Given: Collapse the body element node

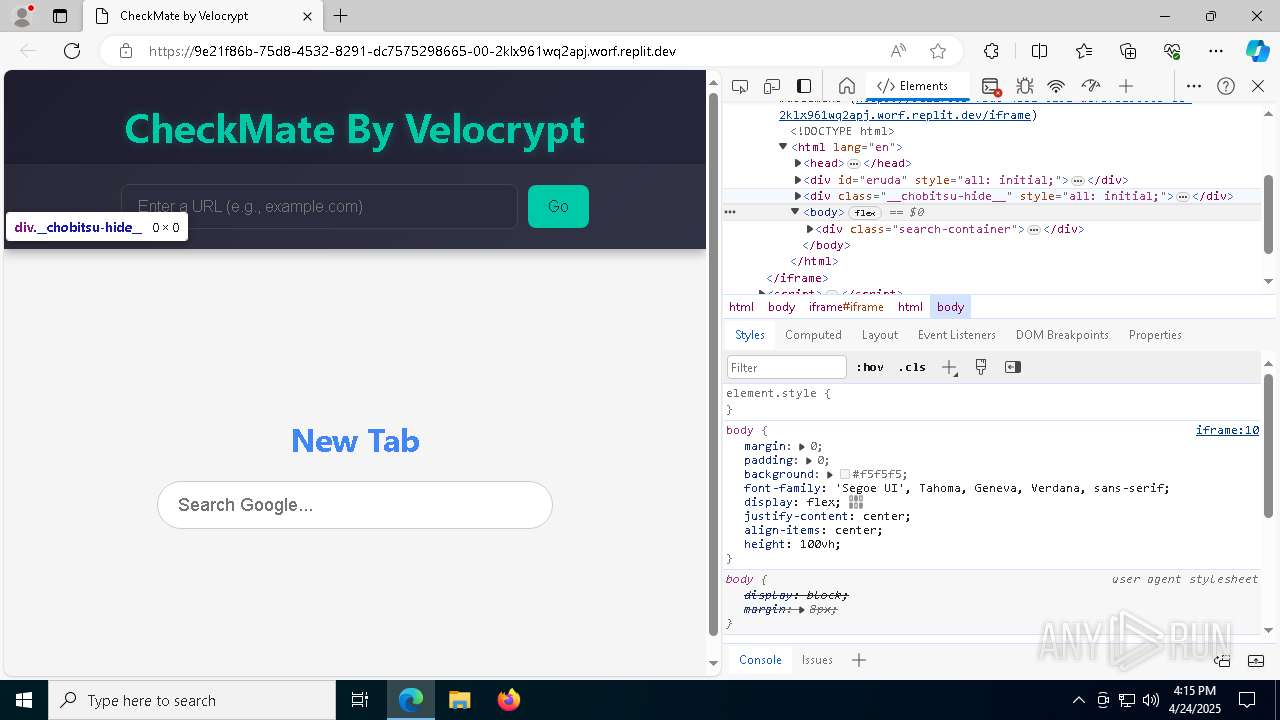Looking at the screenshot, I should [796, 212].
